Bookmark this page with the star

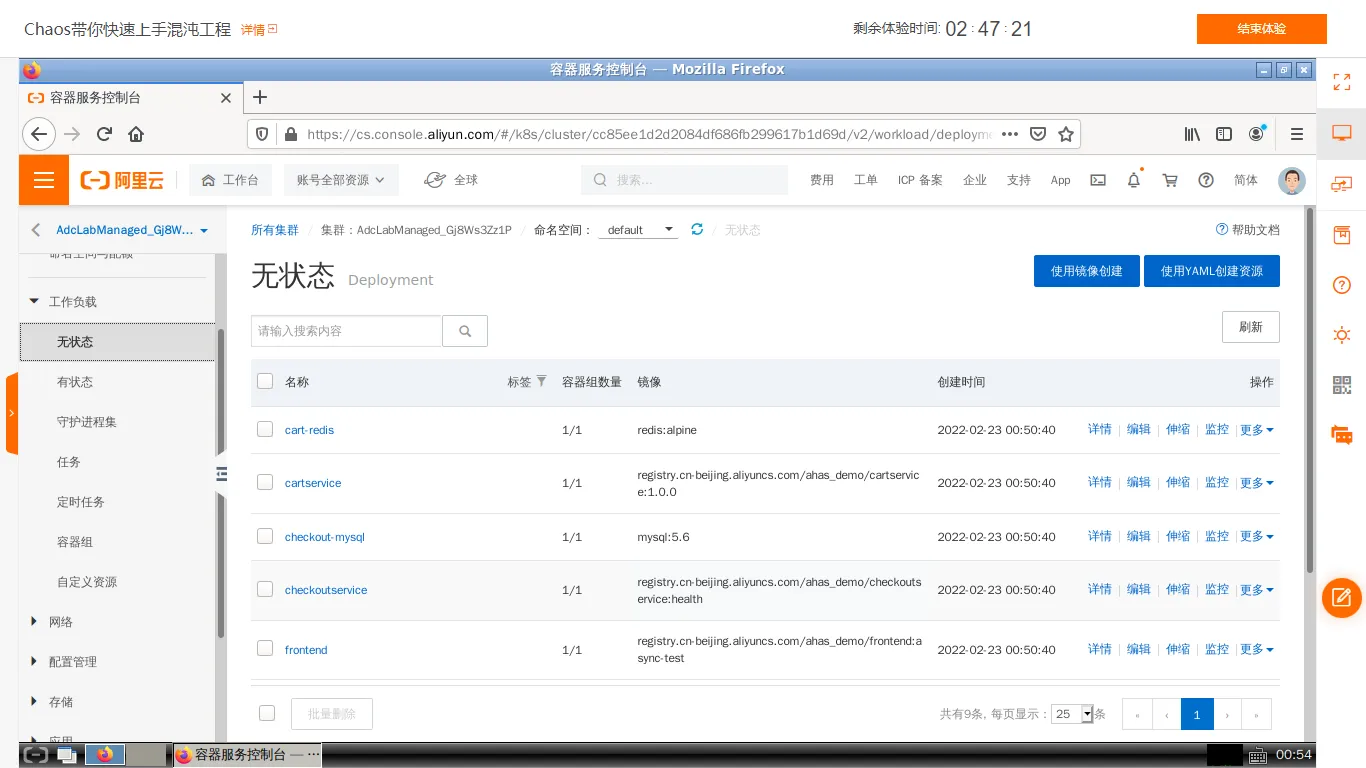[x=1066, y=134]
